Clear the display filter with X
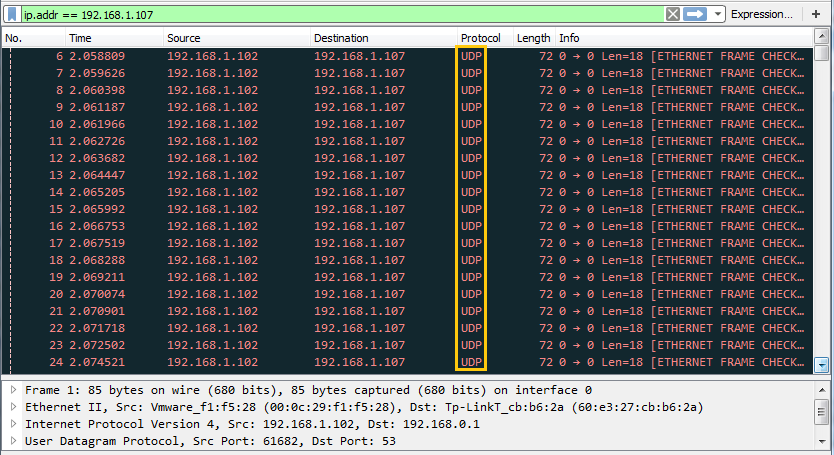The width and height of the screenshot is (834, 455). (673, 14)
